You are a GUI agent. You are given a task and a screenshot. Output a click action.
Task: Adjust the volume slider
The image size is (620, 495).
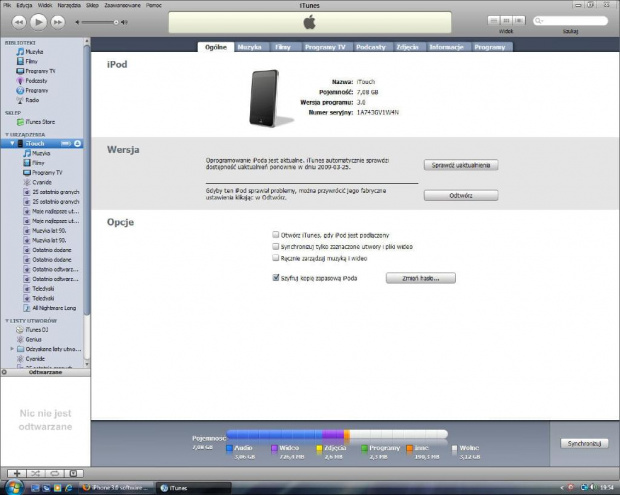[x=99, y=23]
